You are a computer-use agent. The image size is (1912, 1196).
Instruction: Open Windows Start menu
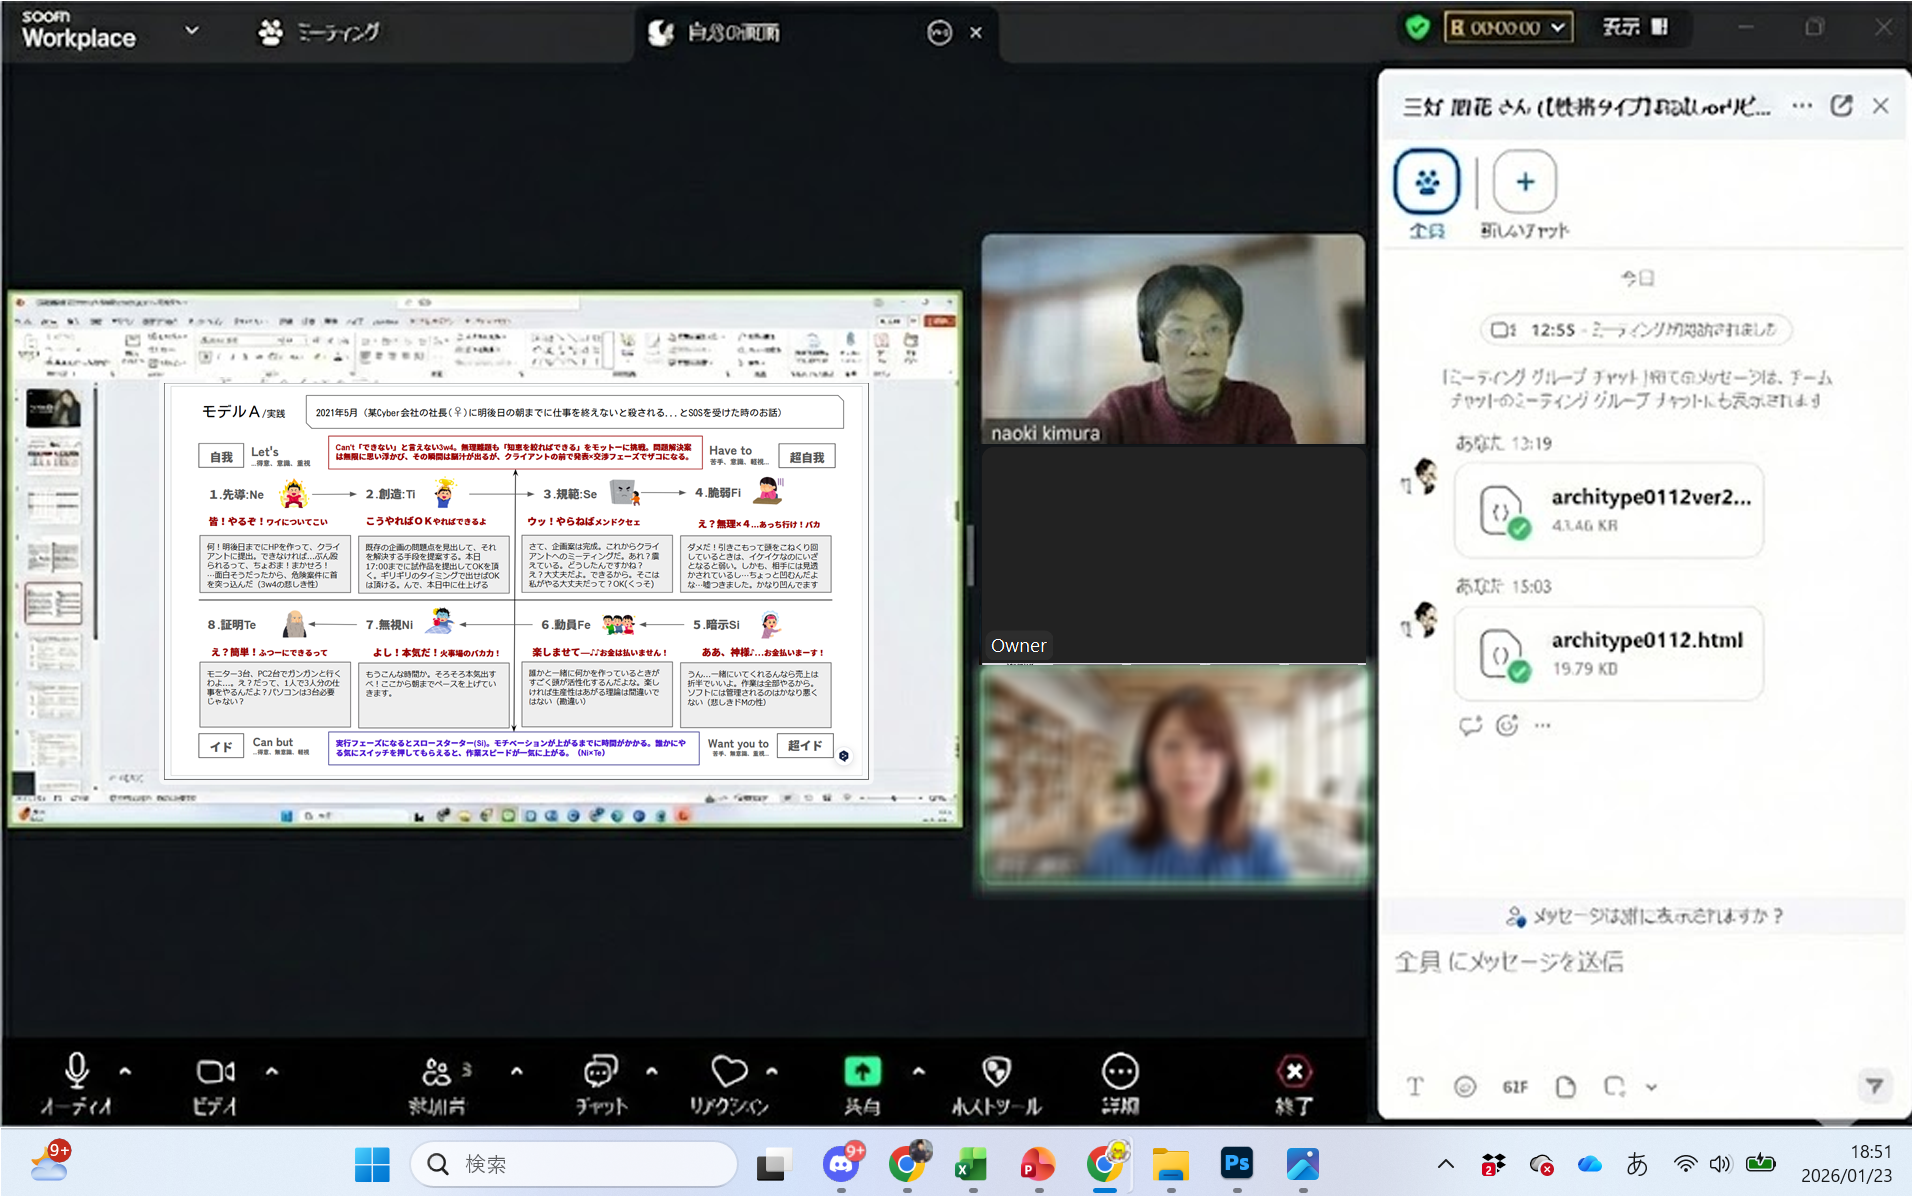(372, 1164)
